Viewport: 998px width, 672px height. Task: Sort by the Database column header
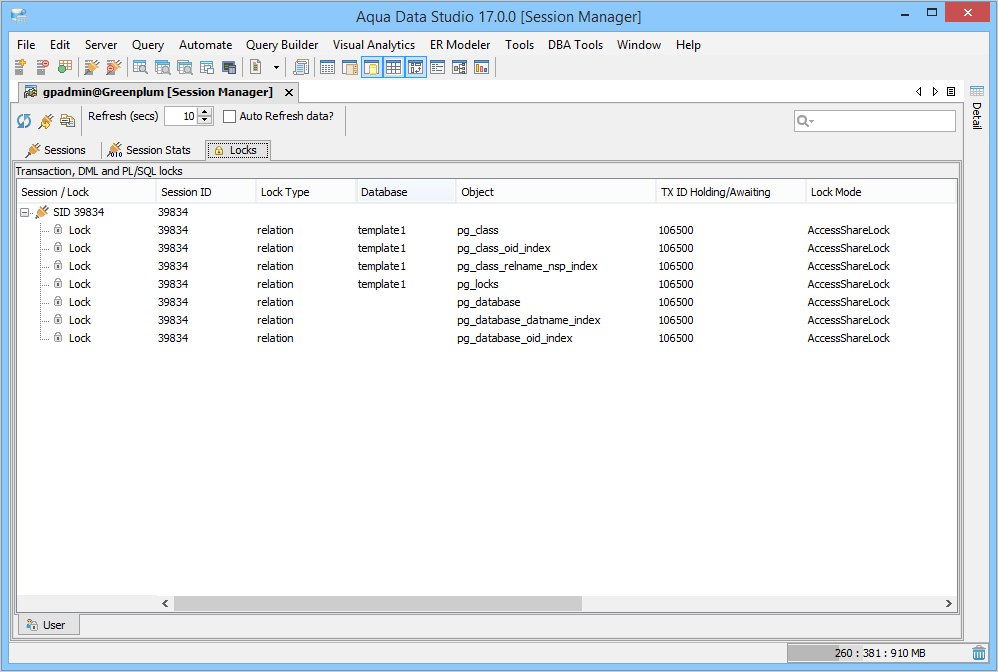[405, 192]
